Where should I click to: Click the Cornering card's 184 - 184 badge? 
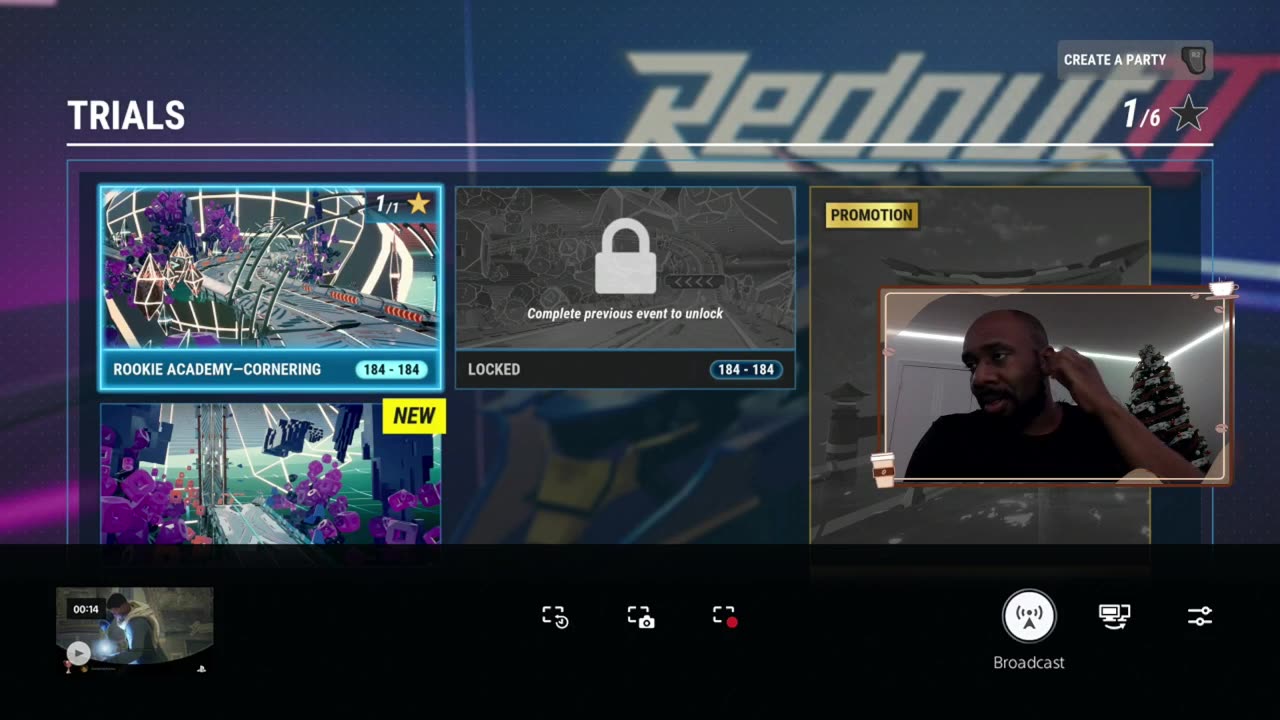(x=391, y=370)
